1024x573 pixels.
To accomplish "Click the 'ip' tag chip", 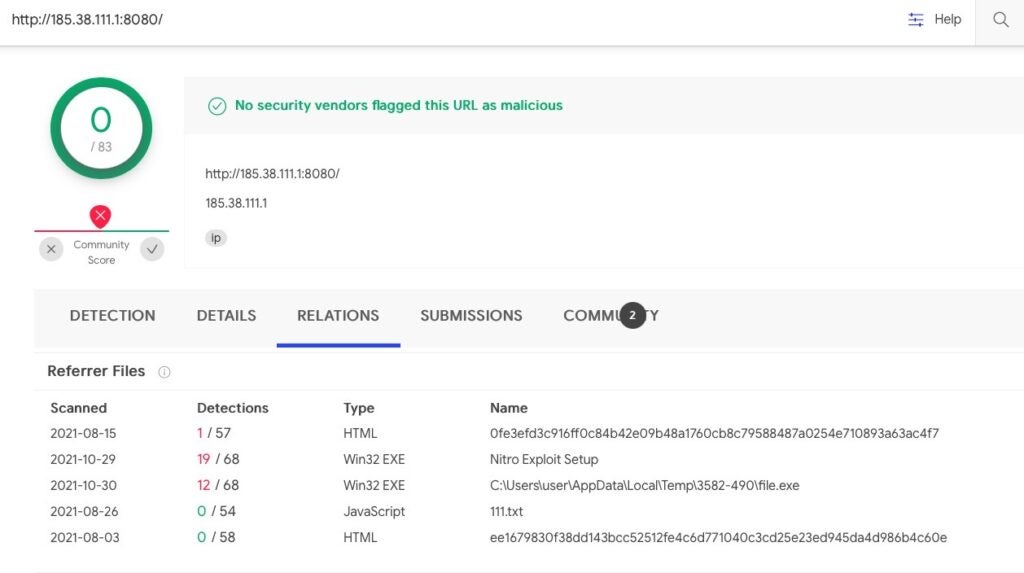I will pos(216,238).
